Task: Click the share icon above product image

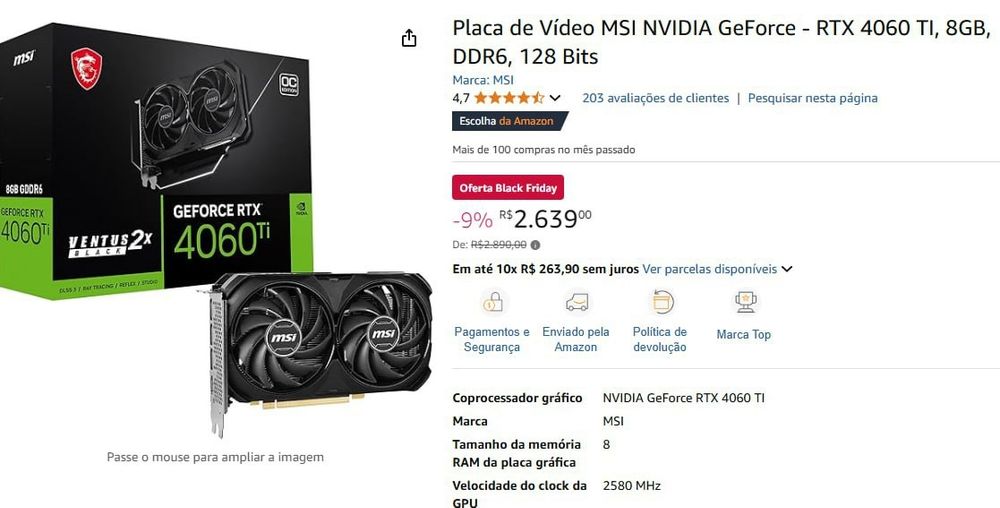Action: (x=409, y=38)
